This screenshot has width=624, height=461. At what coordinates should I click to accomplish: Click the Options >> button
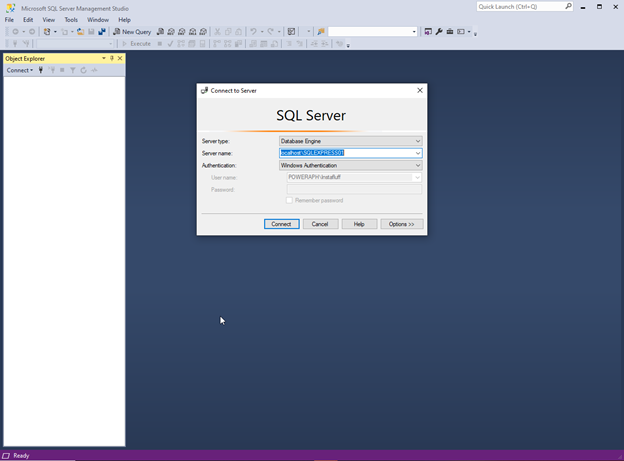402,224
